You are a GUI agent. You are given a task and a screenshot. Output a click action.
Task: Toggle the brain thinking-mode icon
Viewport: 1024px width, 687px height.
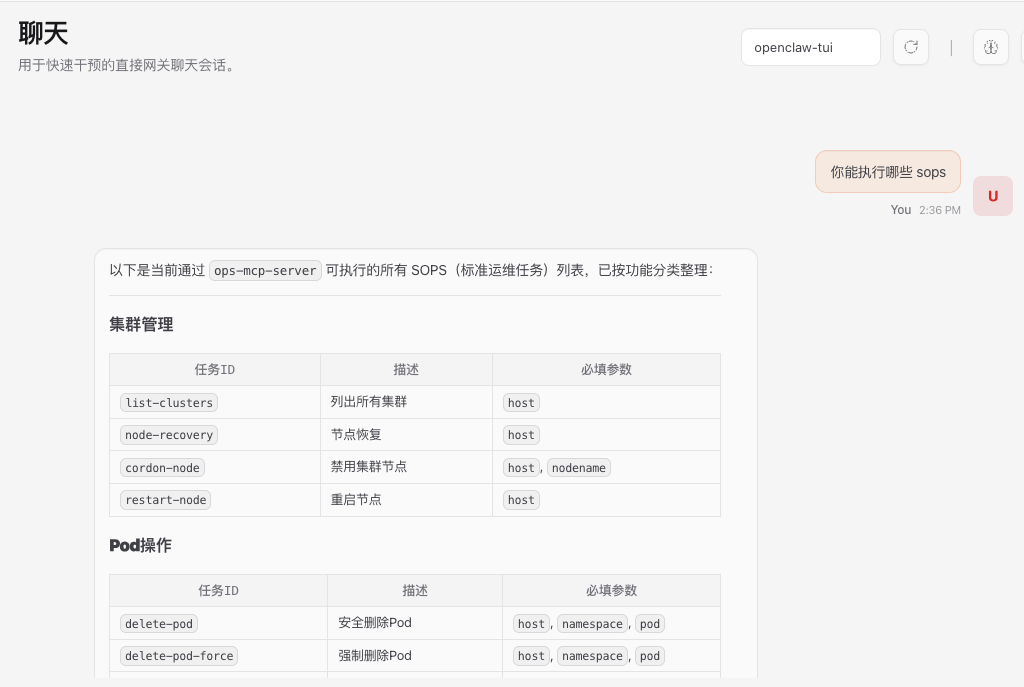point(990,47)
